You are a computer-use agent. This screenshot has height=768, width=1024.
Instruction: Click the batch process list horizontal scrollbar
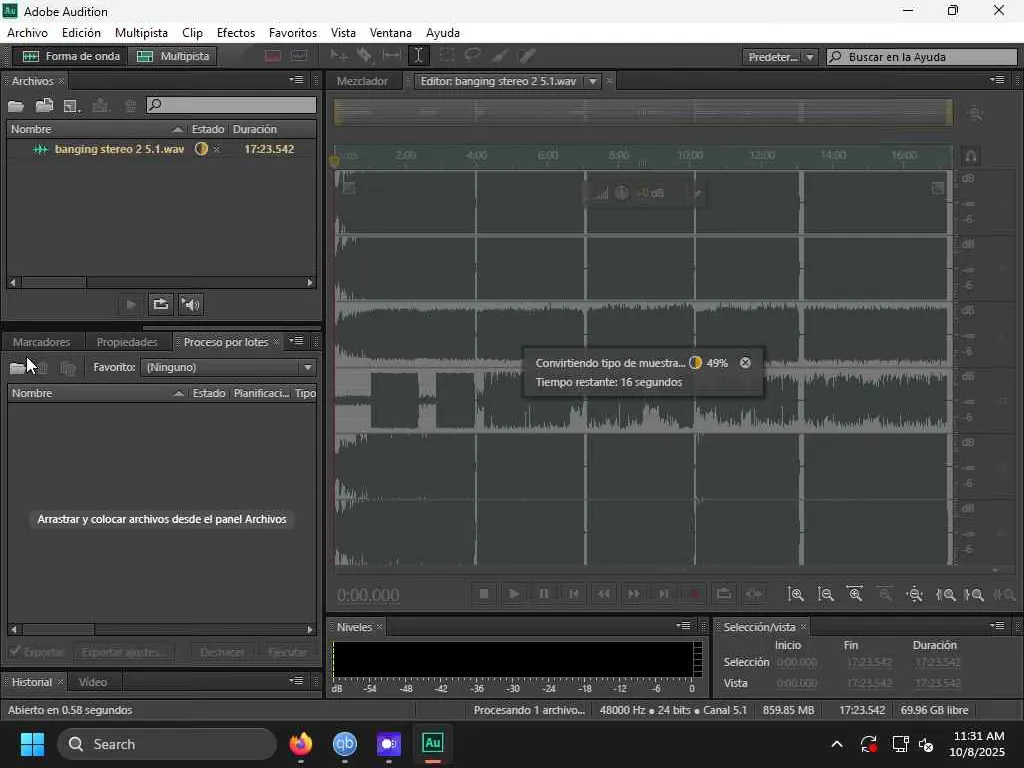161,630
